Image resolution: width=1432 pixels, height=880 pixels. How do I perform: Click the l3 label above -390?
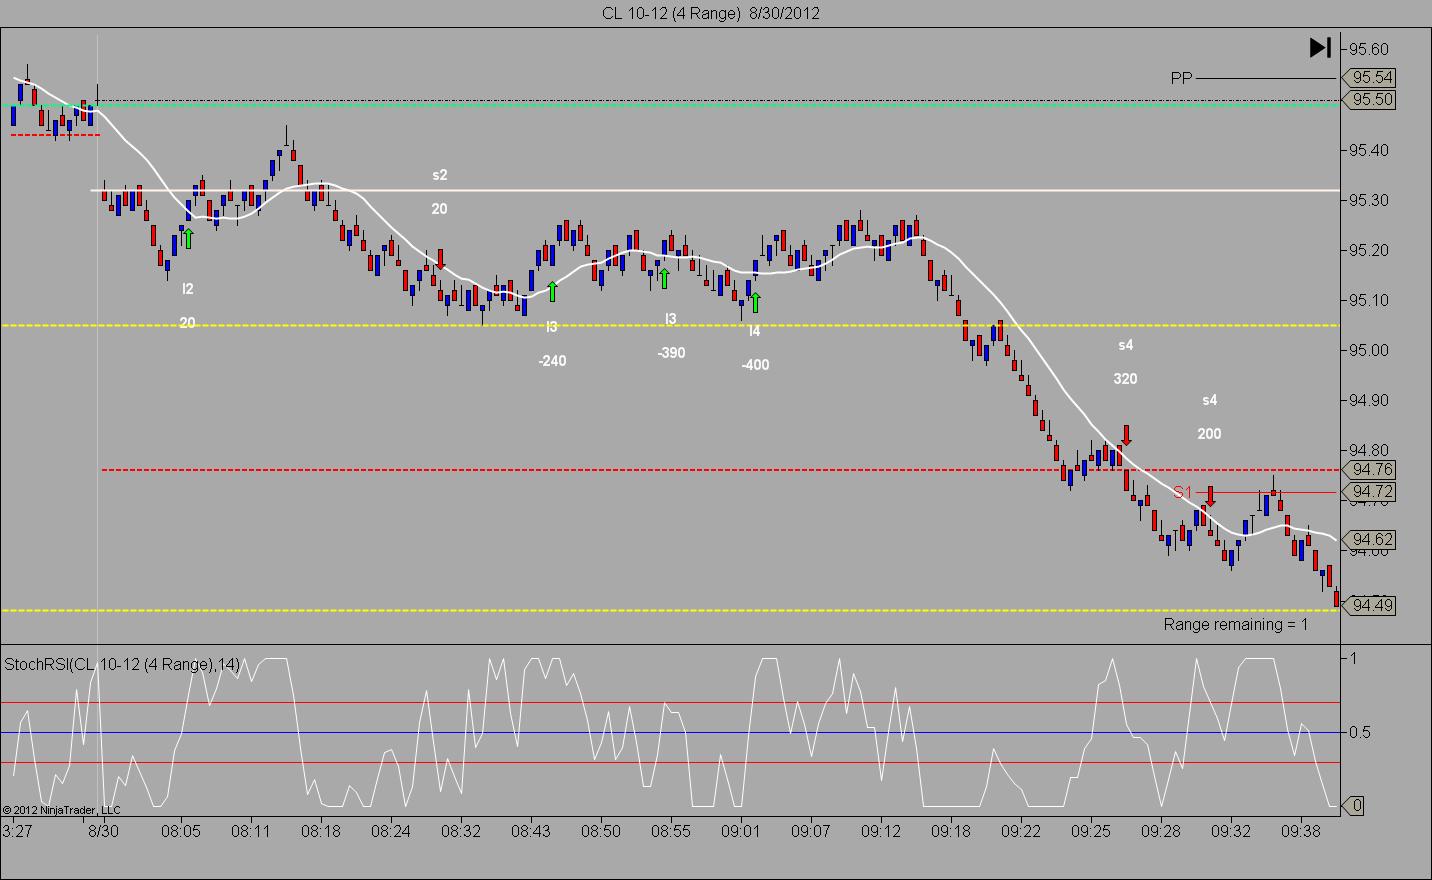pyautogui.click(x=671, y=319)
